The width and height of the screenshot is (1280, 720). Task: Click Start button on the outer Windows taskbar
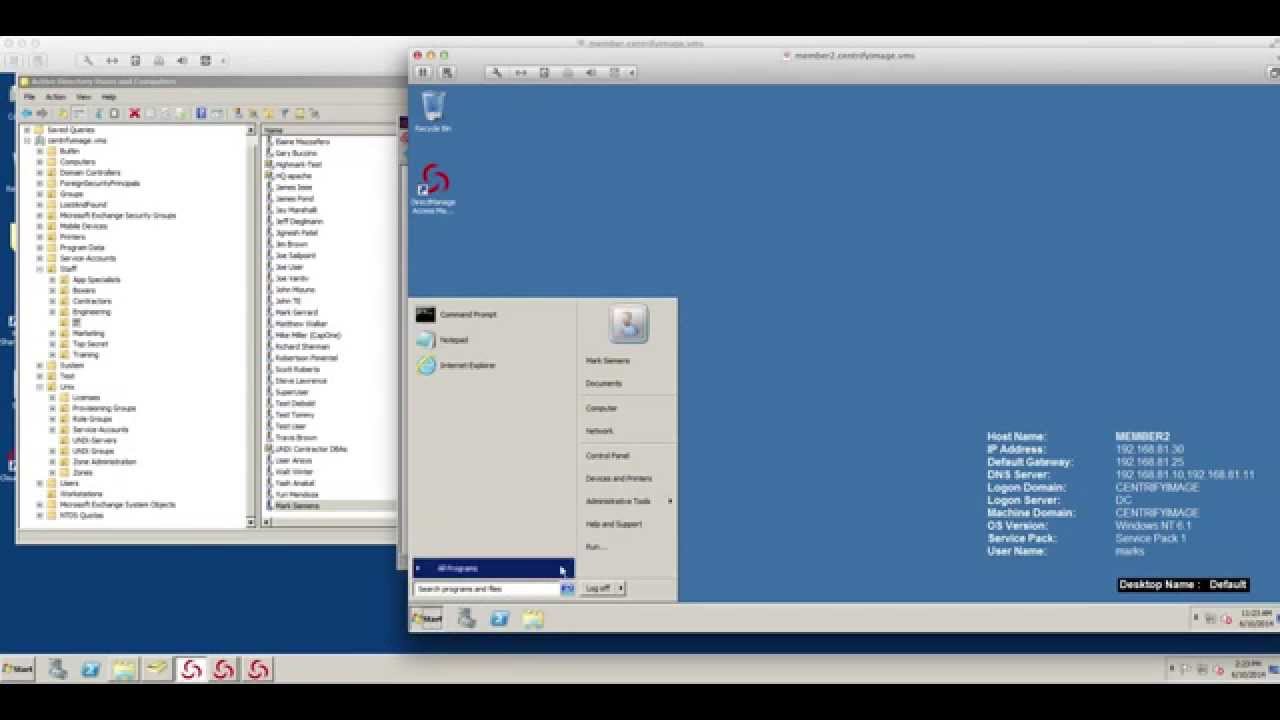point(17,669)
